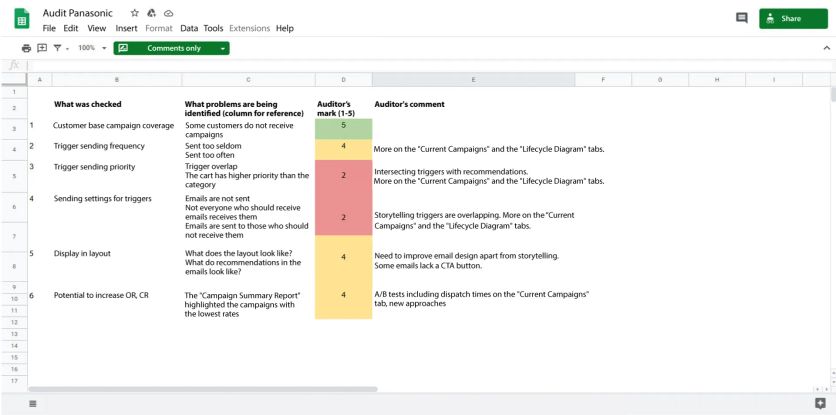Select the green cell marked 5

point(343,129)
